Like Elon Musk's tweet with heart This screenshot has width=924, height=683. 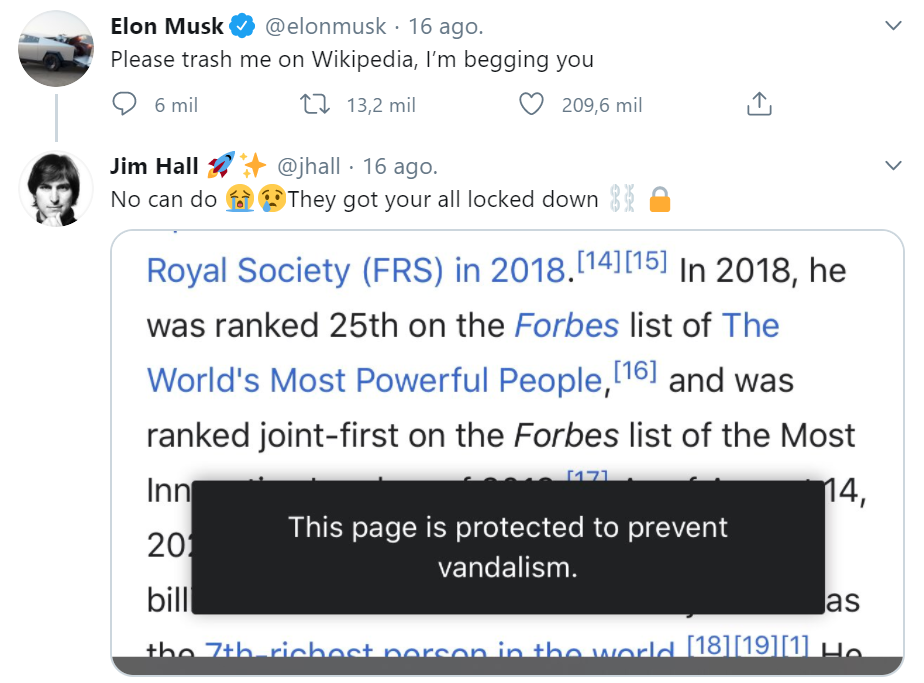533,104
